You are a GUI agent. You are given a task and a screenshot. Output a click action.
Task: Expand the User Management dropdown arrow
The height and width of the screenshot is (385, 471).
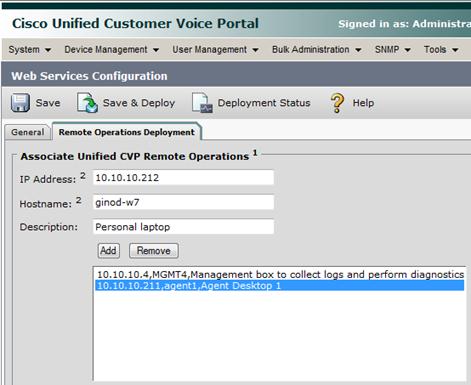[x=255, y=50]
